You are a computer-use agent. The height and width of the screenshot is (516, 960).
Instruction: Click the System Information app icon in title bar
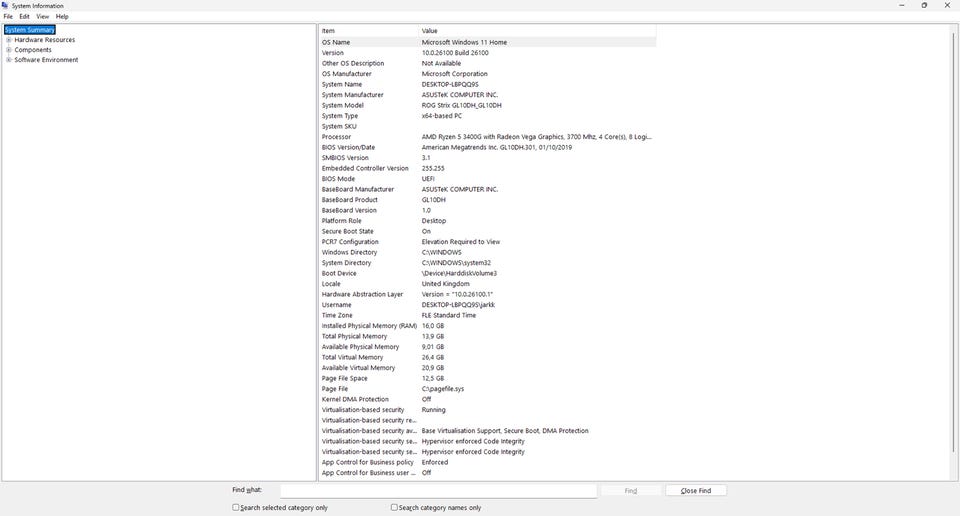6,5
